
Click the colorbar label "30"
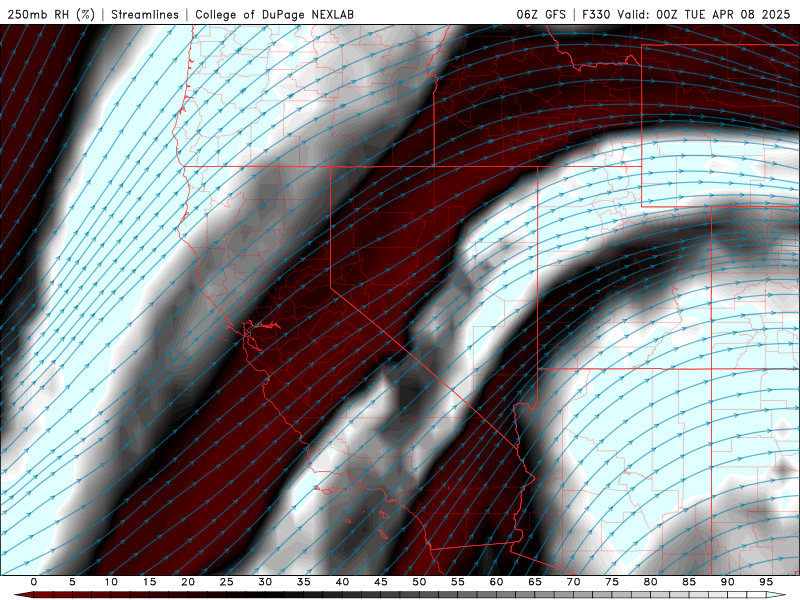[x=265, y=582]
